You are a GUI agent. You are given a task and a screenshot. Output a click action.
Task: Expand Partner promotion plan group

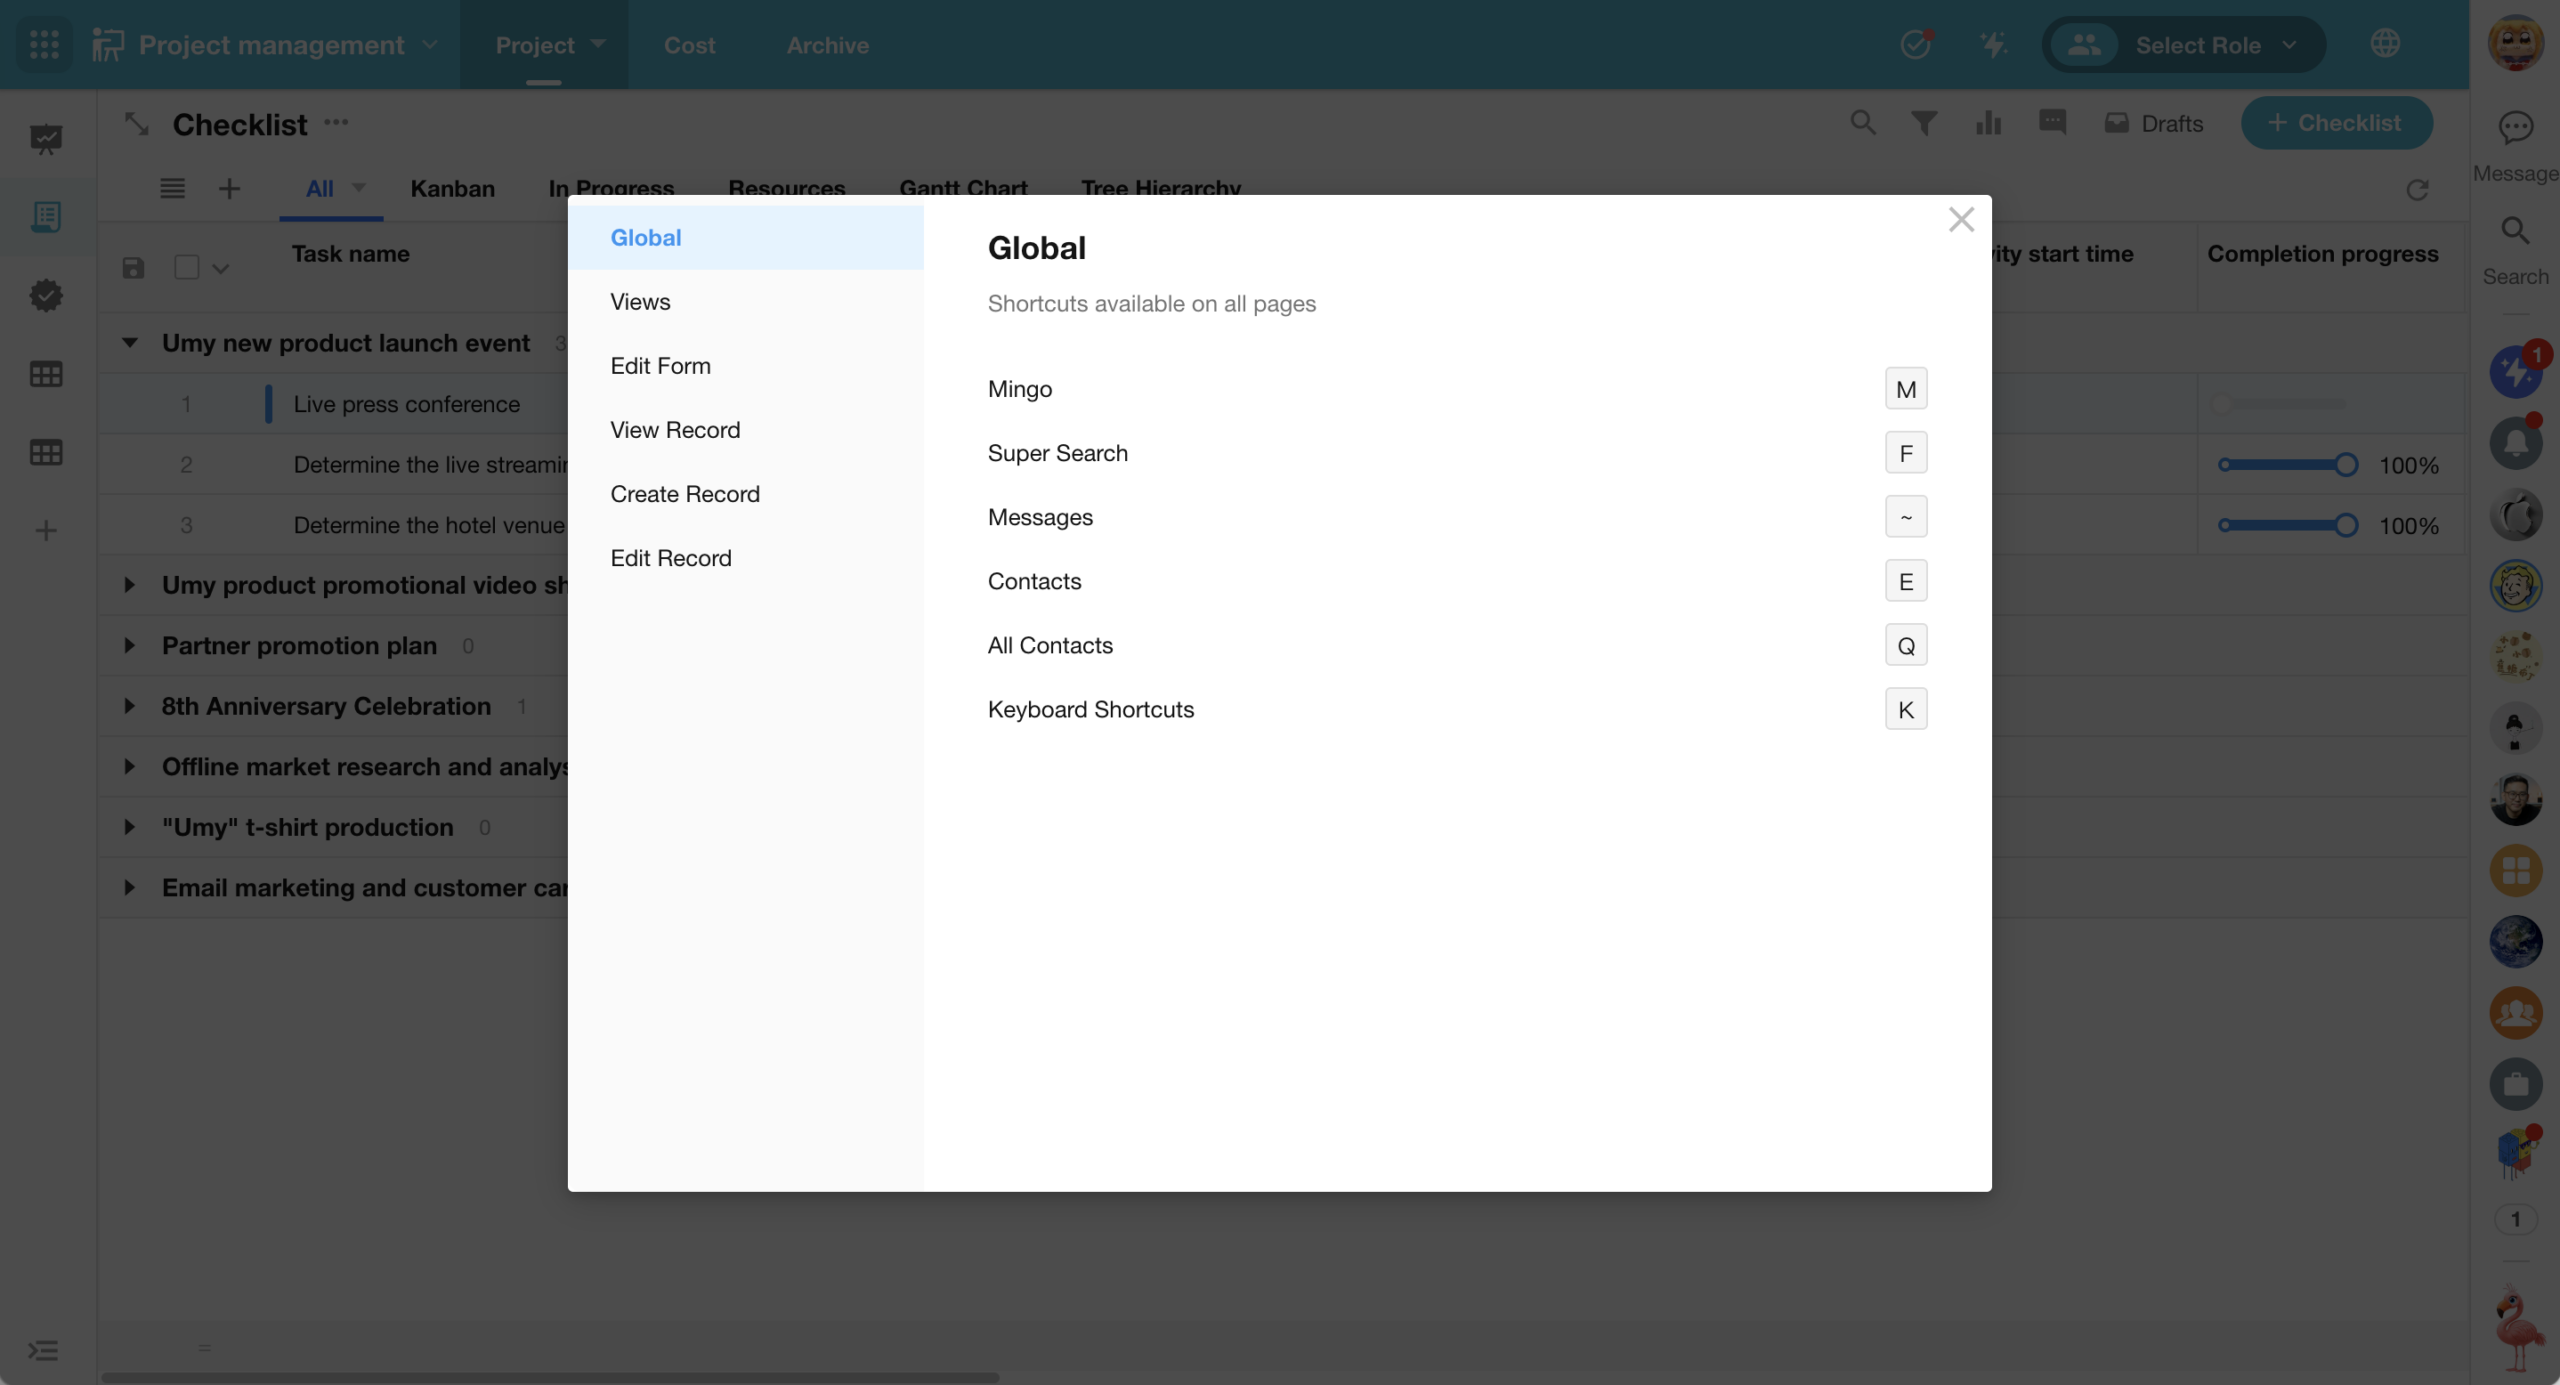(130, 645)
